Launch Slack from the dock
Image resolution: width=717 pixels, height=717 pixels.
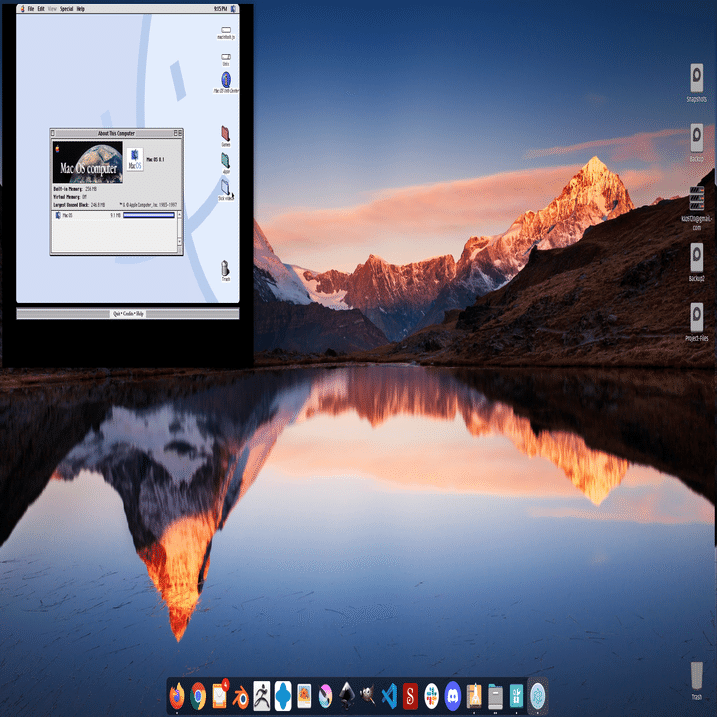click(431, 696)
